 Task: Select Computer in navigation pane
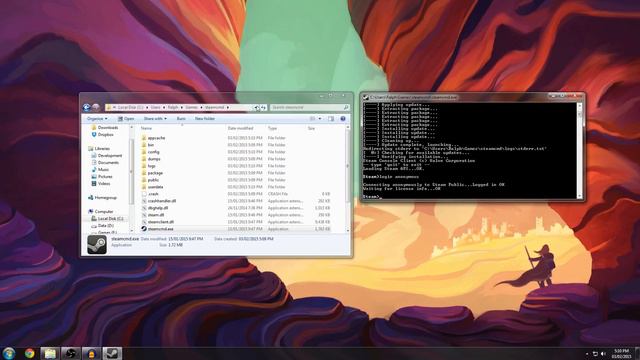(100, 211)
